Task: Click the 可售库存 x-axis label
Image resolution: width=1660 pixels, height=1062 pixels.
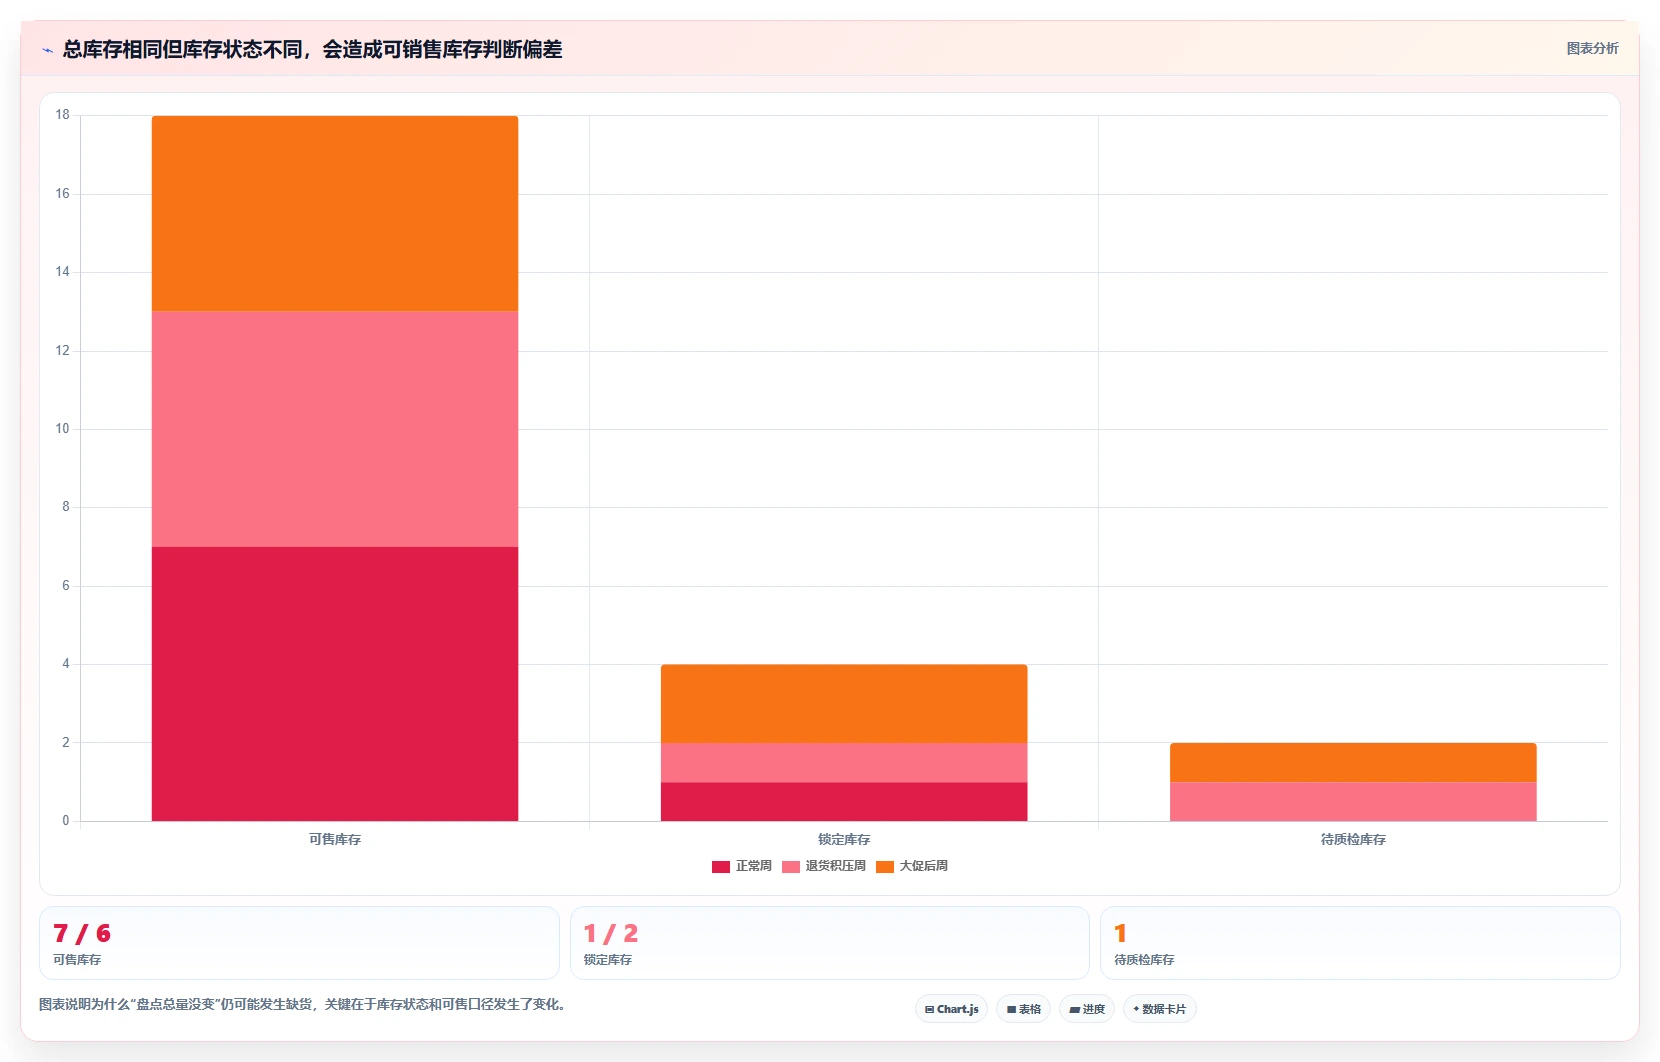Action: (x=335, y=840)
